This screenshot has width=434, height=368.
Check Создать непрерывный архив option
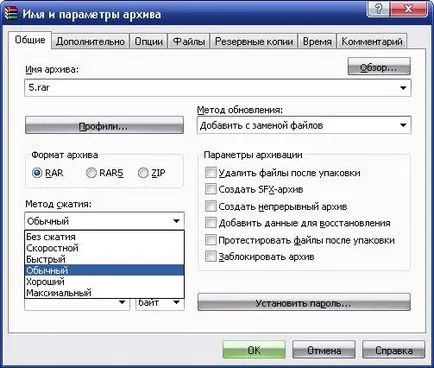(211, 206)
